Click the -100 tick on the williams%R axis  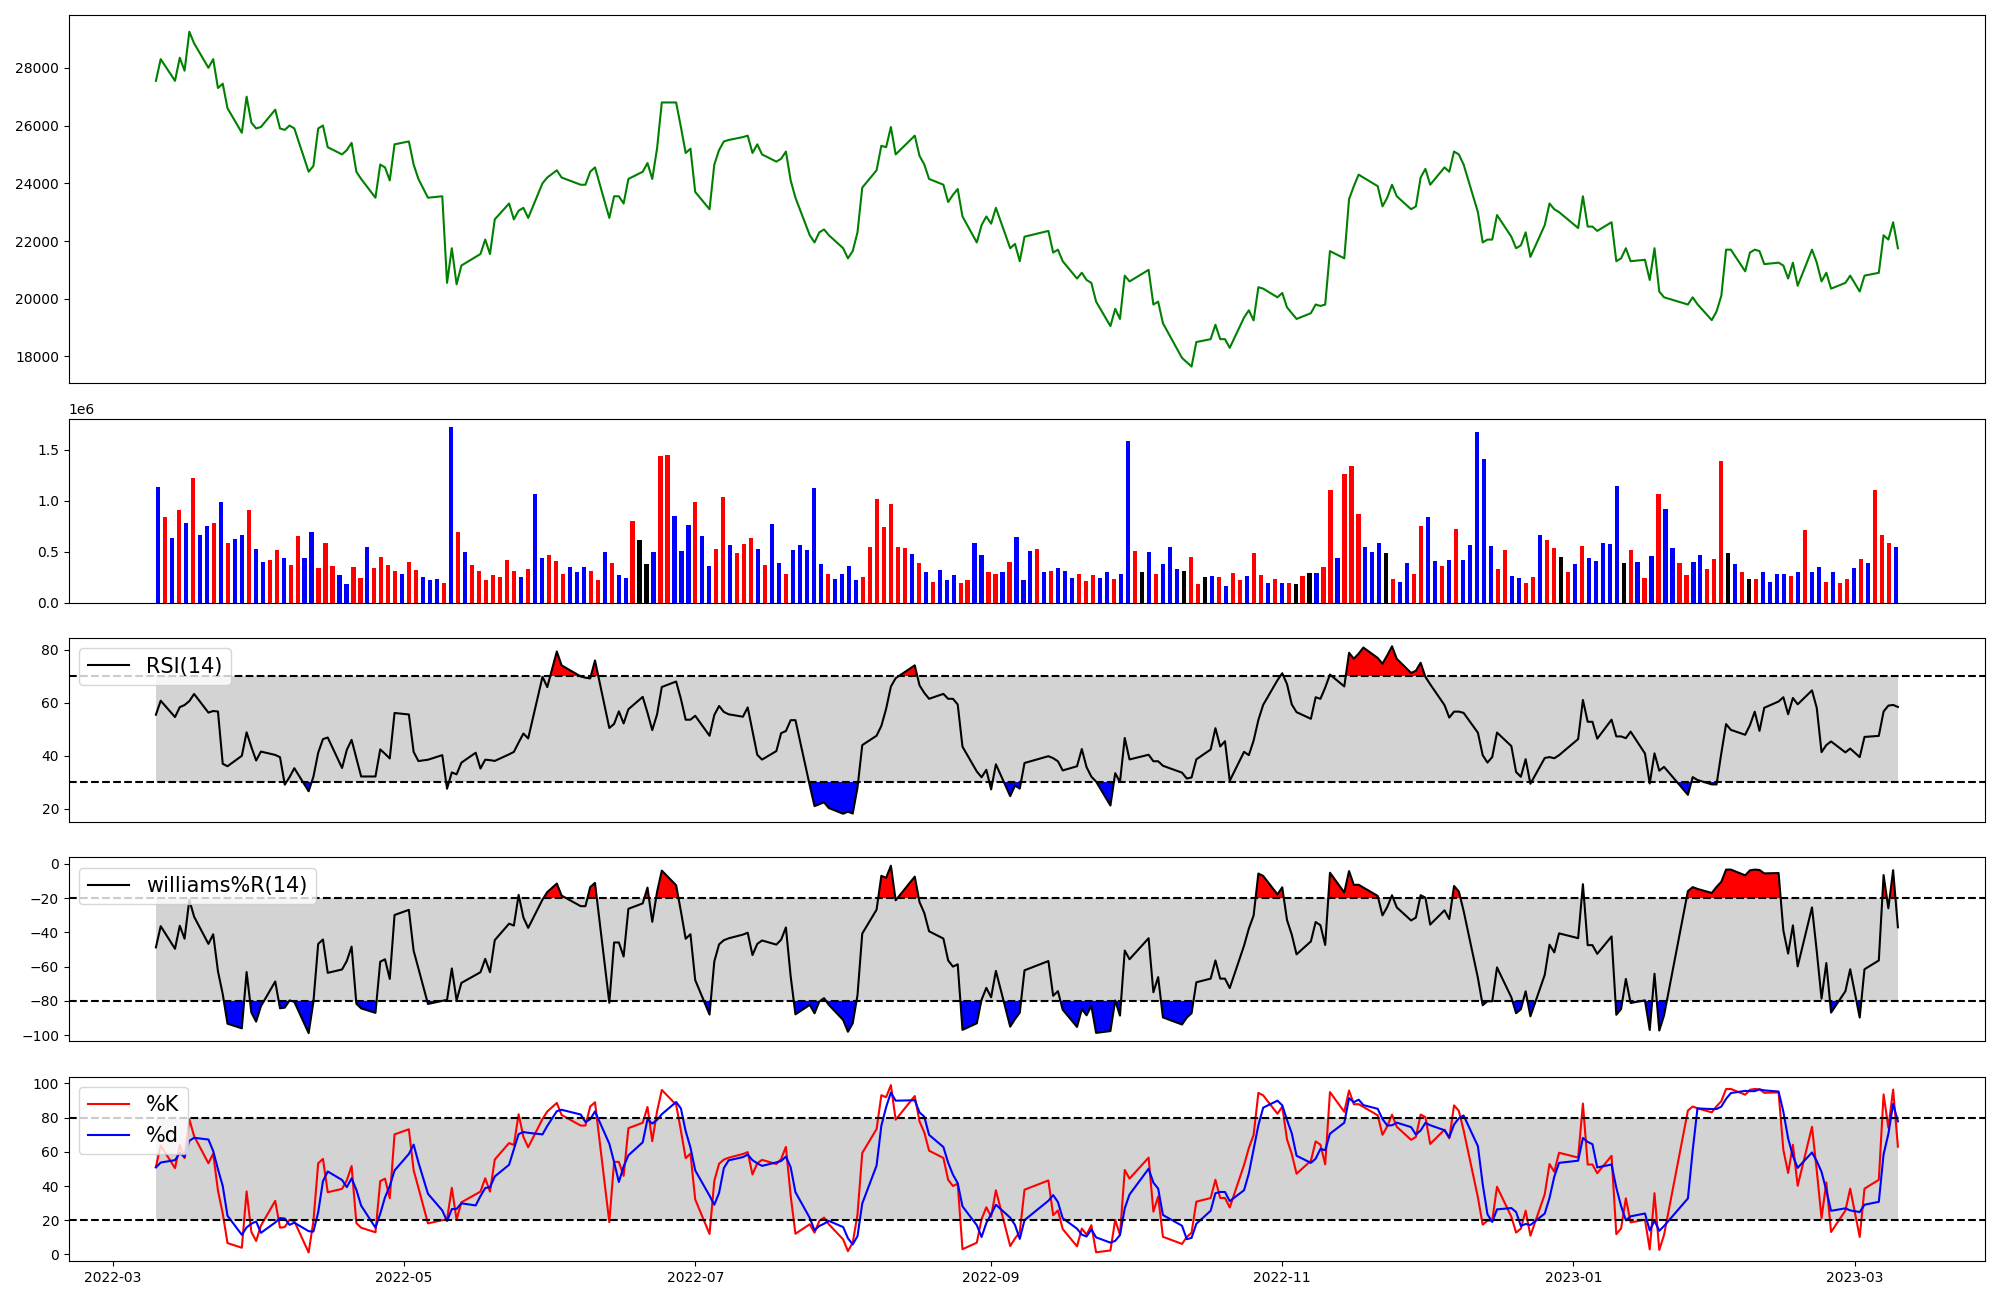click(x=40, y=1036)
